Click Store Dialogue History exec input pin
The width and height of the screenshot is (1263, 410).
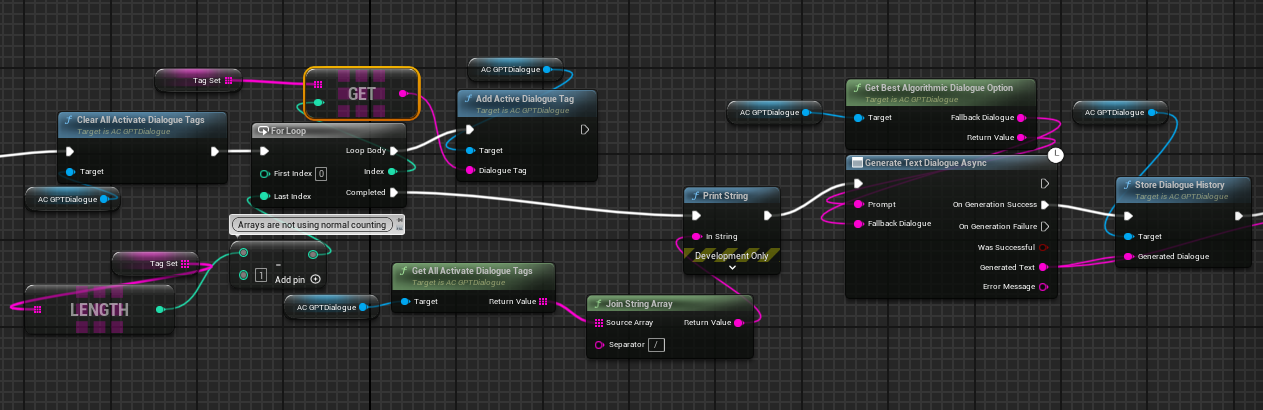click(1129, 215)
